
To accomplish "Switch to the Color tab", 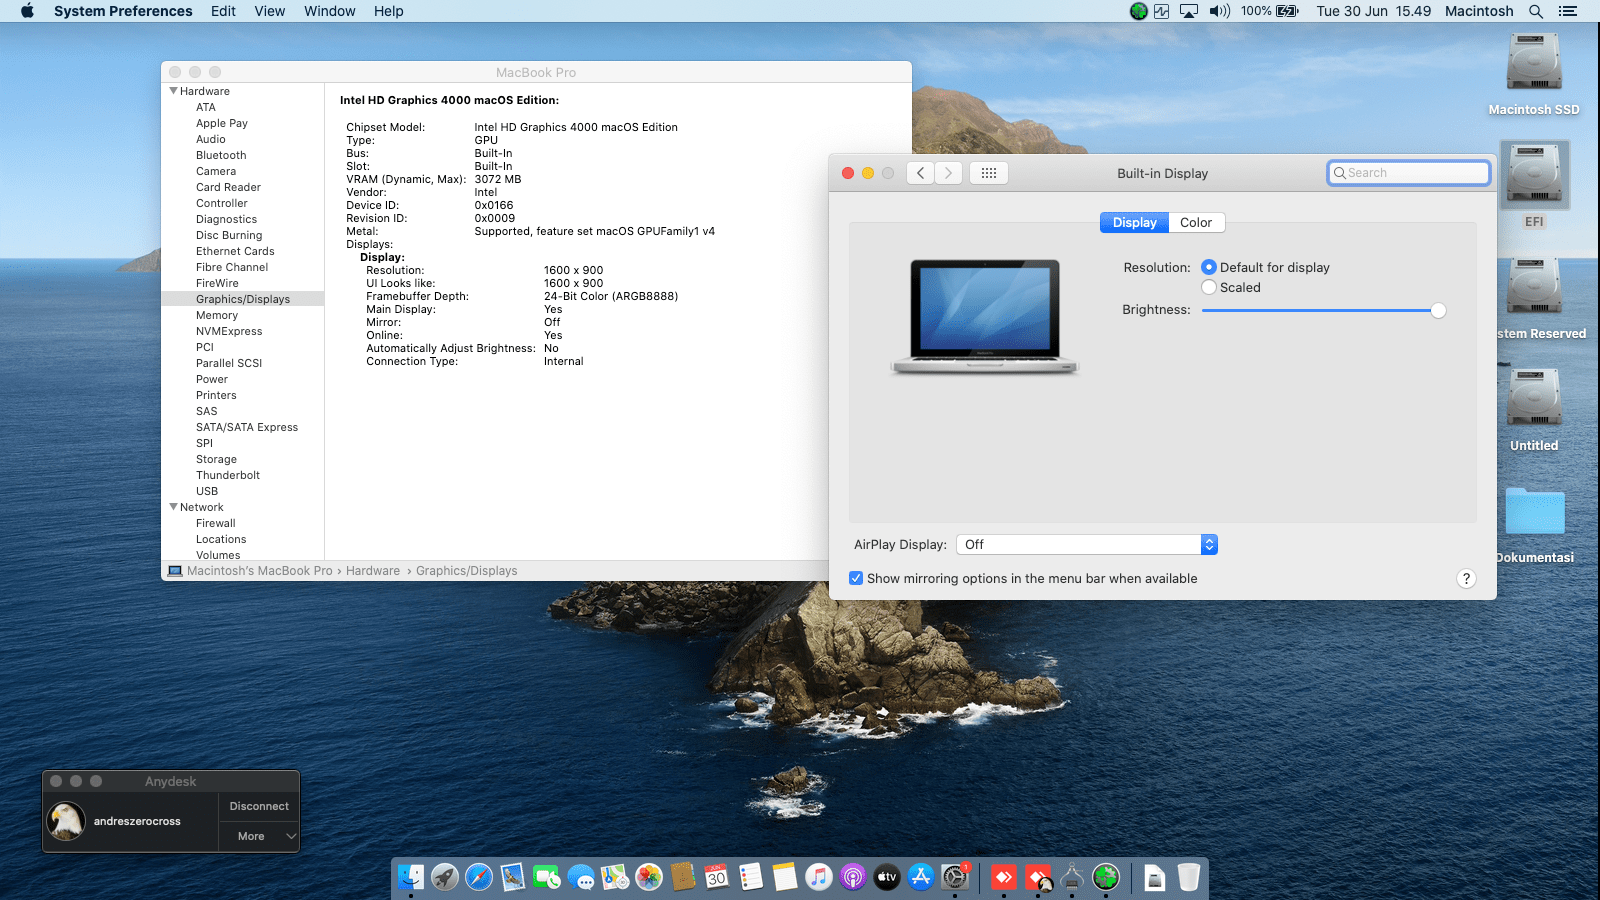I will 1196,223.
